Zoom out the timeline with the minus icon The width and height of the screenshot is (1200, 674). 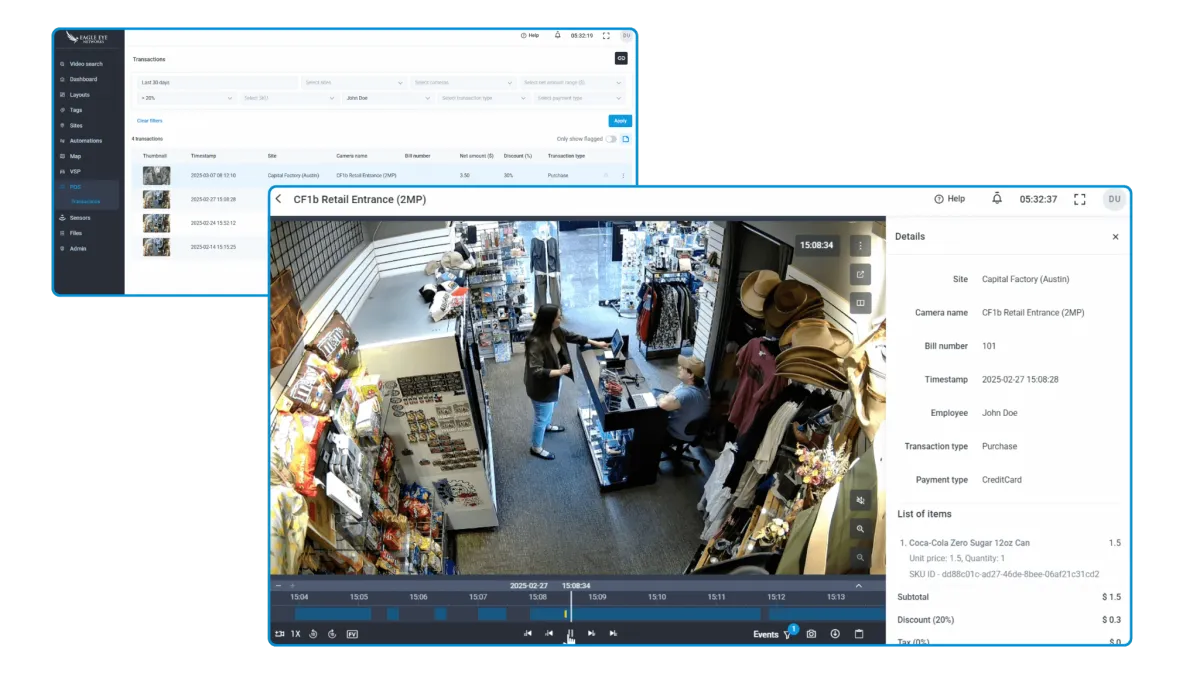coord(279,586)
